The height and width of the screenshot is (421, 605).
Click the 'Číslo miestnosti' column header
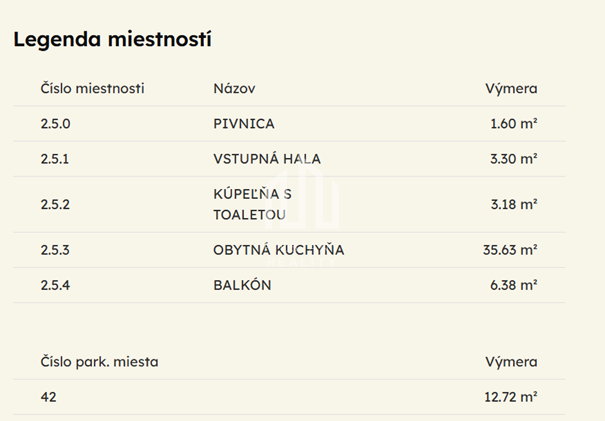click(92, 88)
